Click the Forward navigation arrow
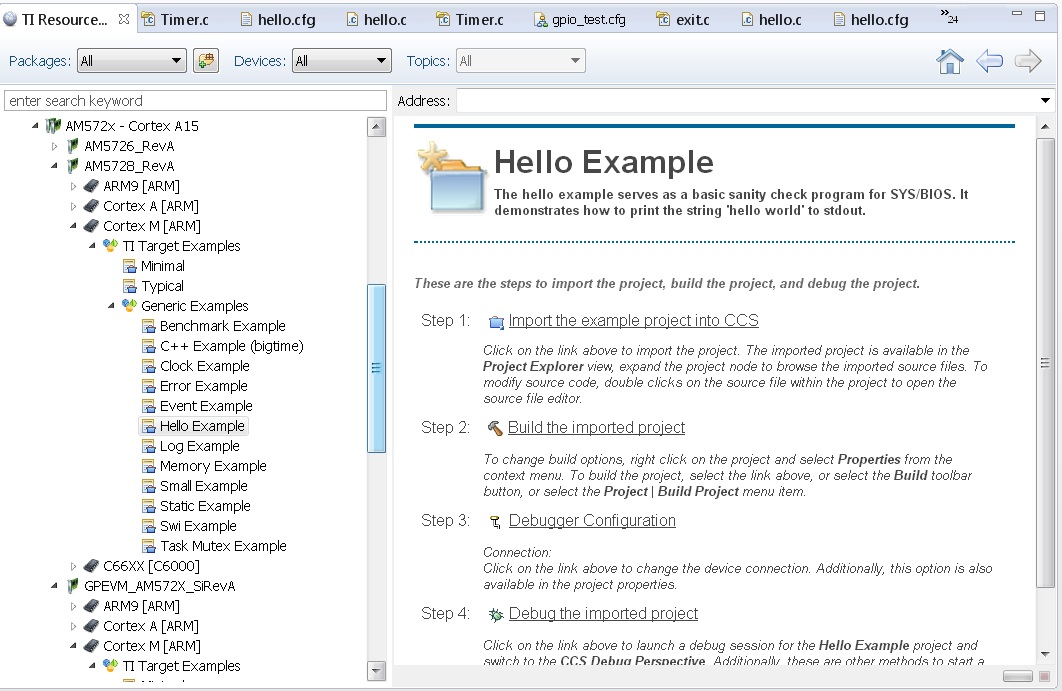The height and width of the screenshot is (691, 1062). tap(1028, 61)
